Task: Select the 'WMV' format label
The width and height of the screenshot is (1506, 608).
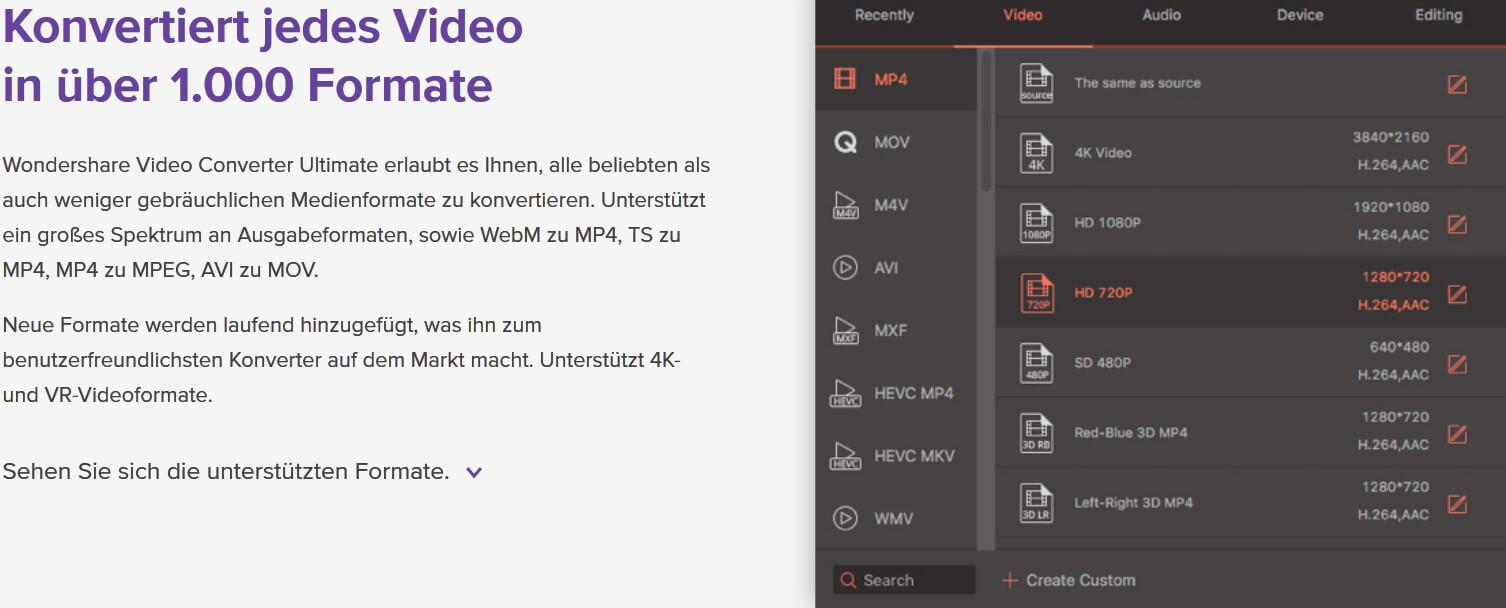Action: point(893,518)
